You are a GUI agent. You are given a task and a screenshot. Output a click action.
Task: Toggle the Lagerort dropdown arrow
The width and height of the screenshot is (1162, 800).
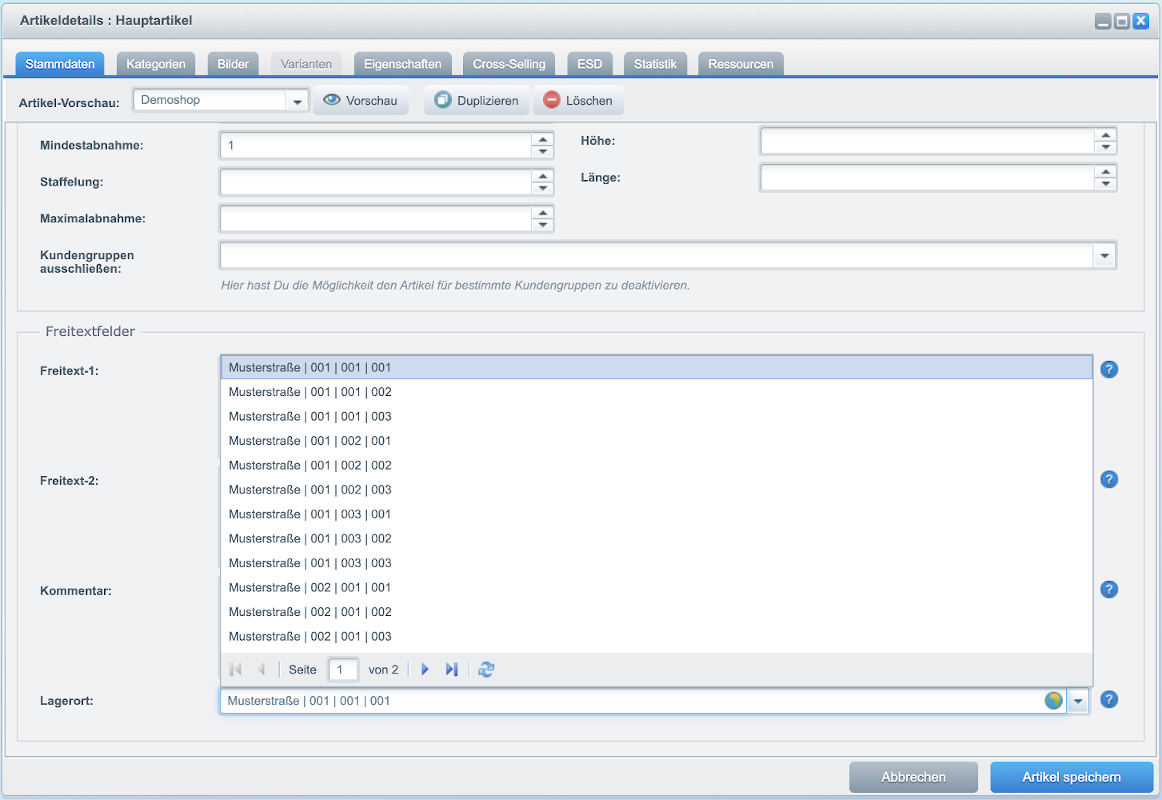coord(1078,701)
